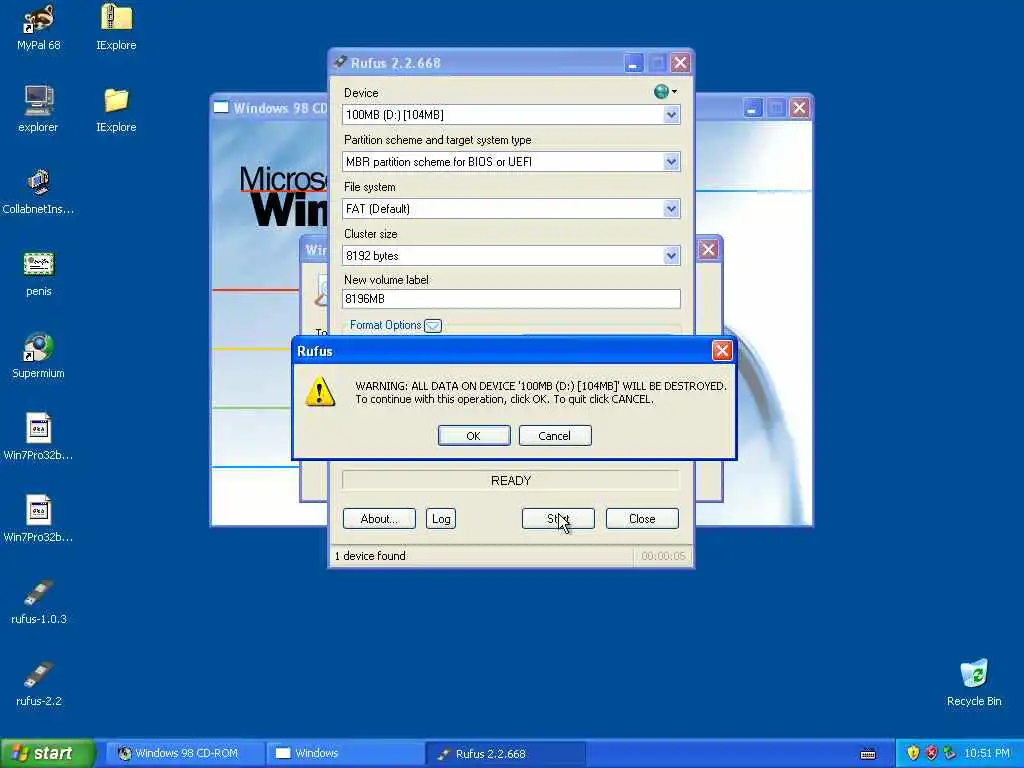Click the warning triangle icon in dialog
The height and width of the screenshot is (768, 1024).
click(x=320, y=391)
